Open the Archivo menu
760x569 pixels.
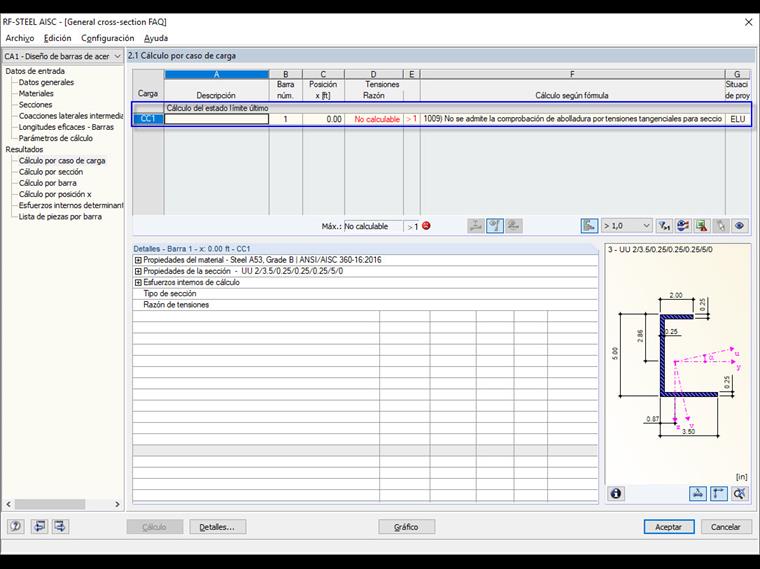point(20,38)
